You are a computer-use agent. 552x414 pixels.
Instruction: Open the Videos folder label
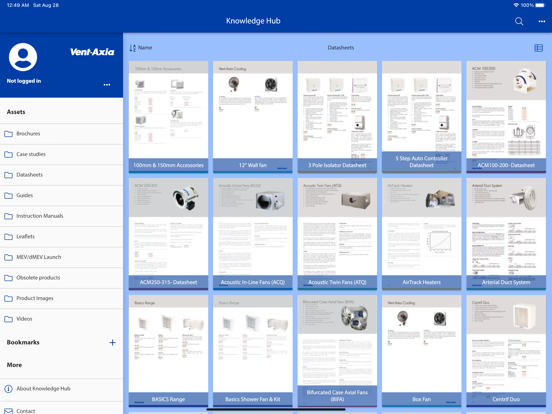[x=24, y=319]
